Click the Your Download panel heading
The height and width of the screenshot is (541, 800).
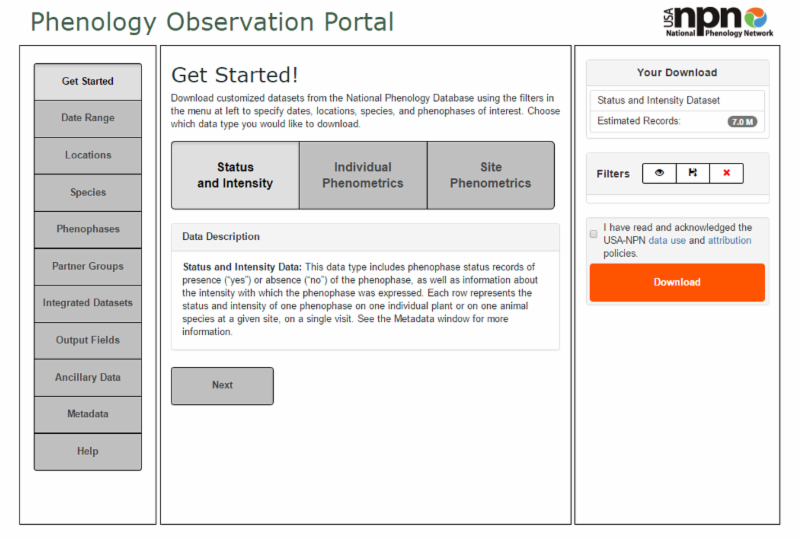point(677,72)
